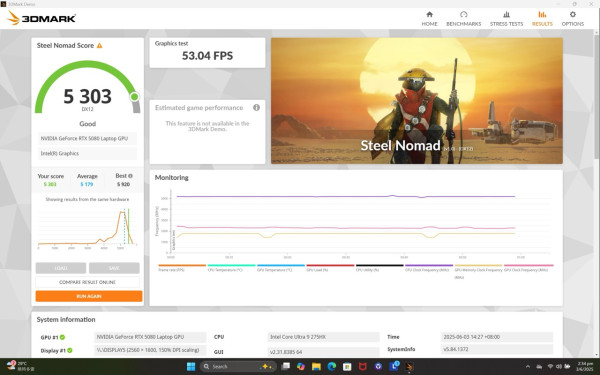Click score distribution chart
Viewport: 600px width, 375px height.
pyautogui.click(x=87, y=228)
